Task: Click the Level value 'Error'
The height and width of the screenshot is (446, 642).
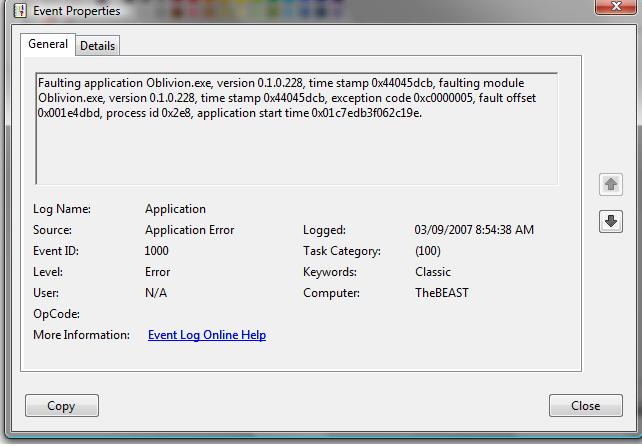Action: (x=158, y=272)
